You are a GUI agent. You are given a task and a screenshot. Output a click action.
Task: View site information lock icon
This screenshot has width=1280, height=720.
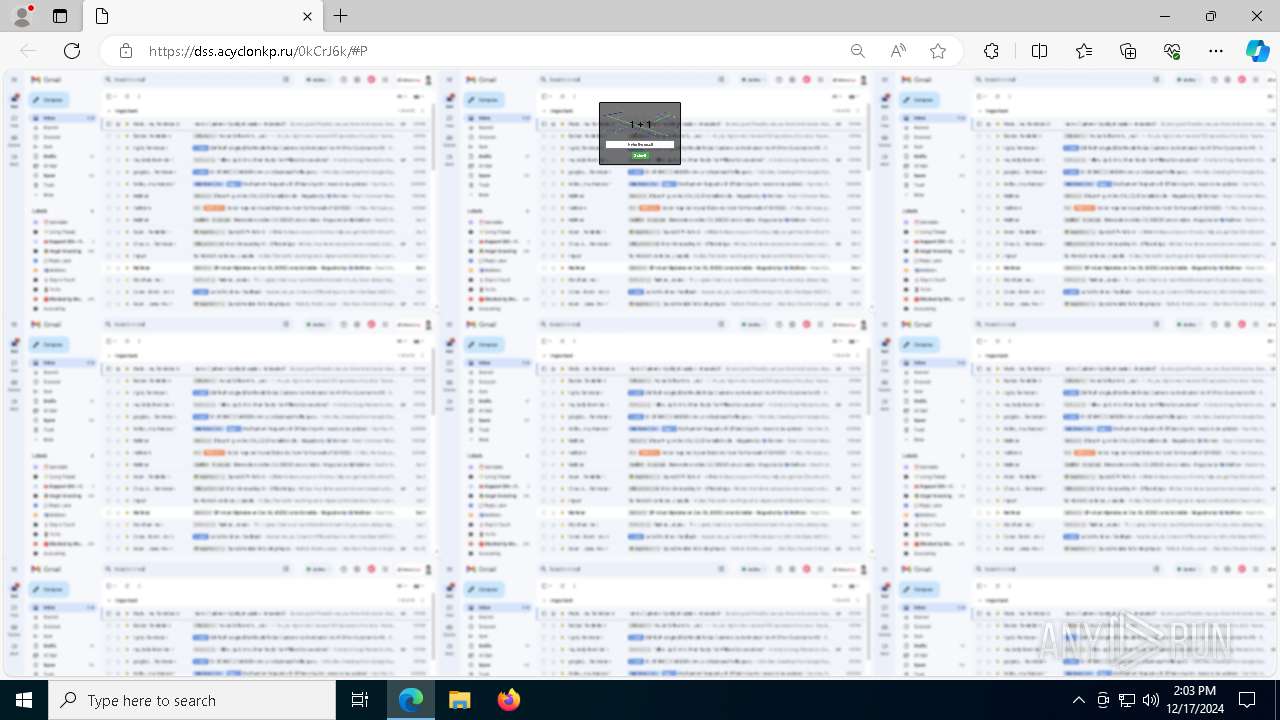tap(126, 51)
